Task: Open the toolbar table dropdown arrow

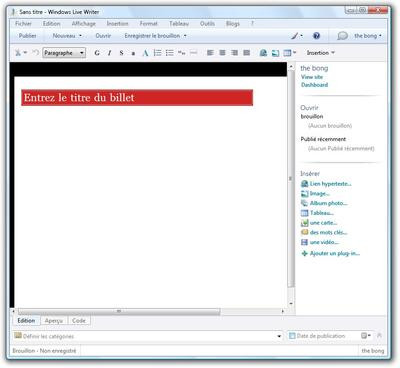Action: pyautogui.click(x=294, y=53)
